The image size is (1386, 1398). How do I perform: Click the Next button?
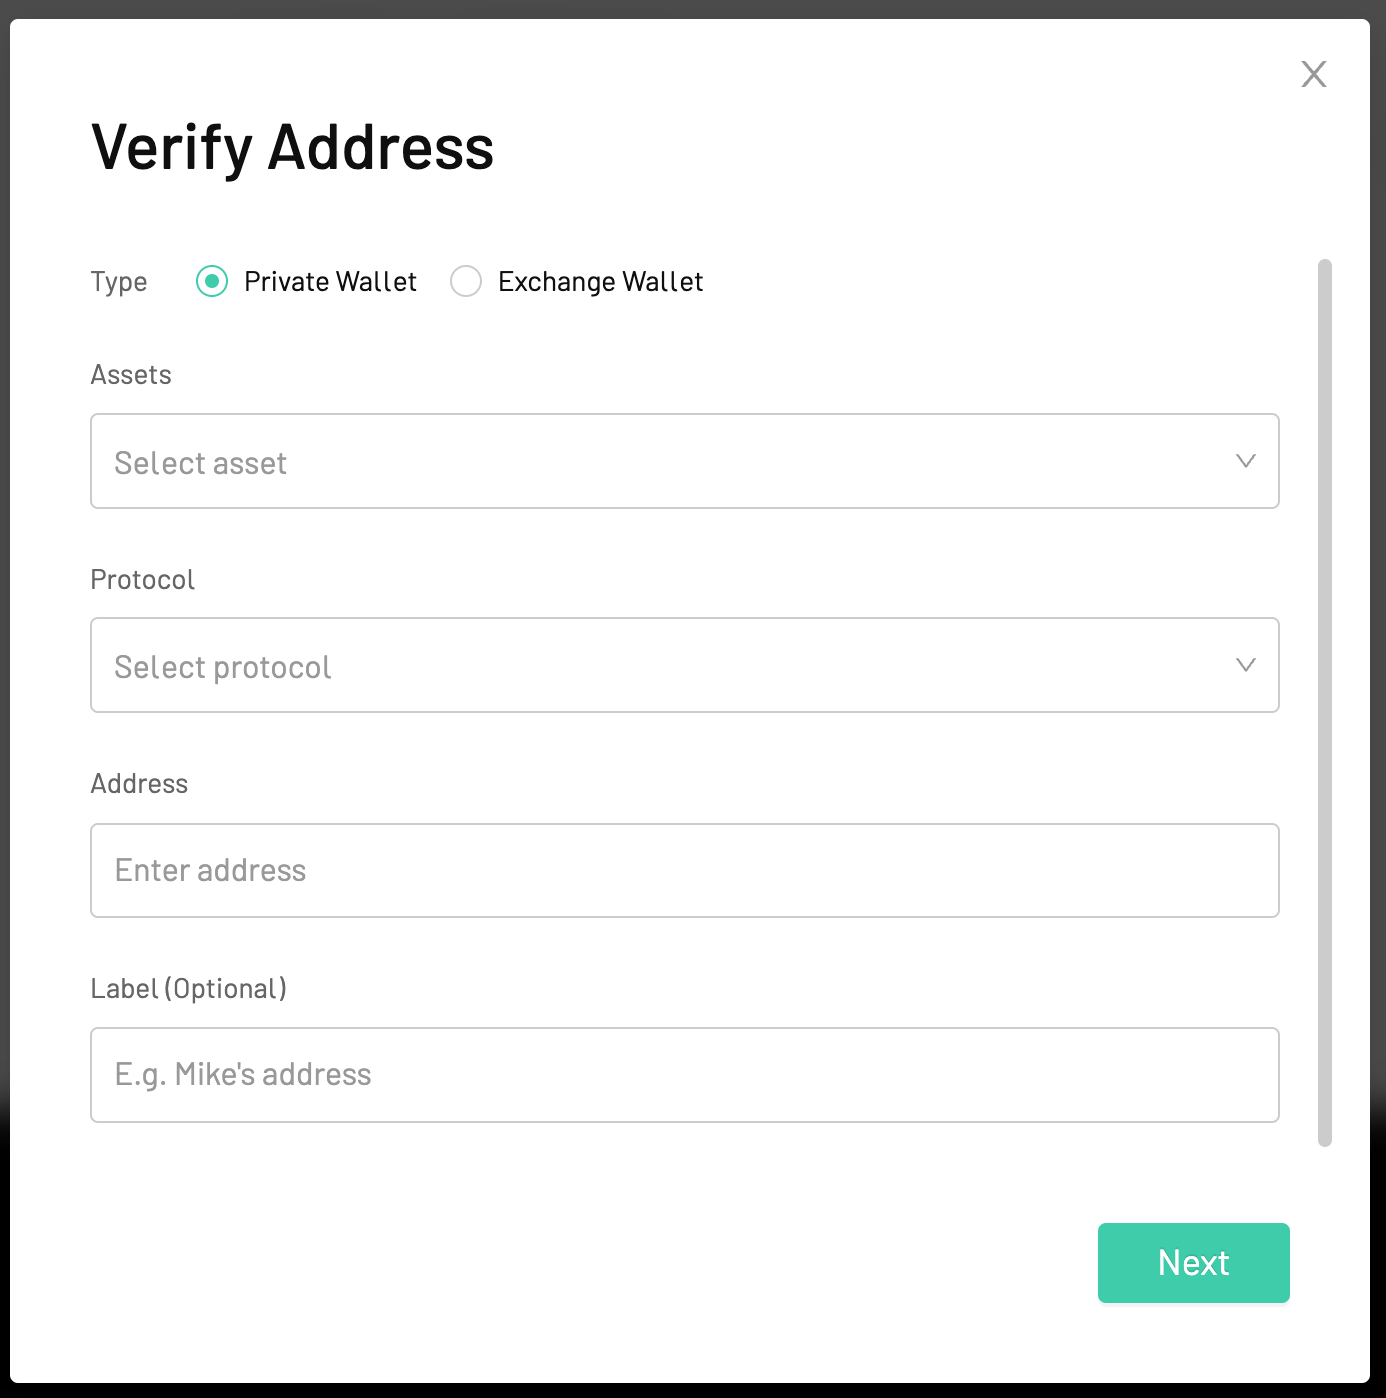(x=1193, y=1263)
